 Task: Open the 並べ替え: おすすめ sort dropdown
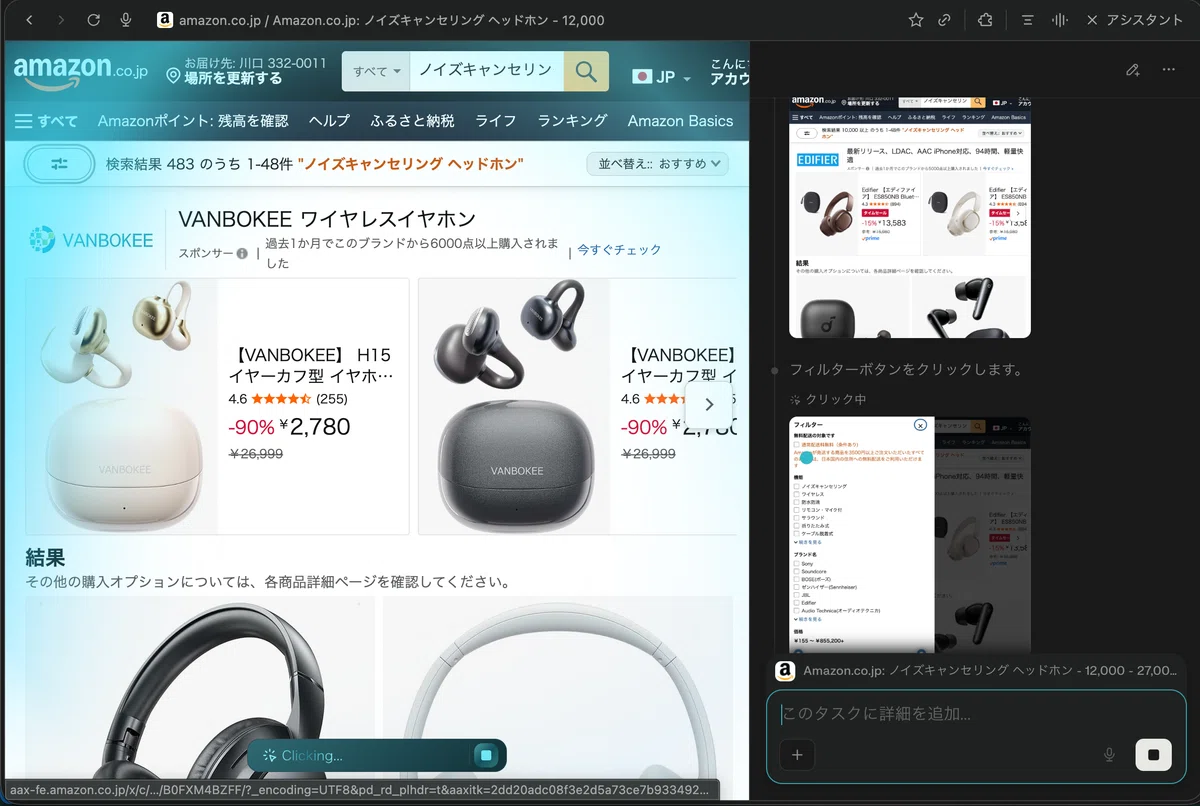pos(657,164)
